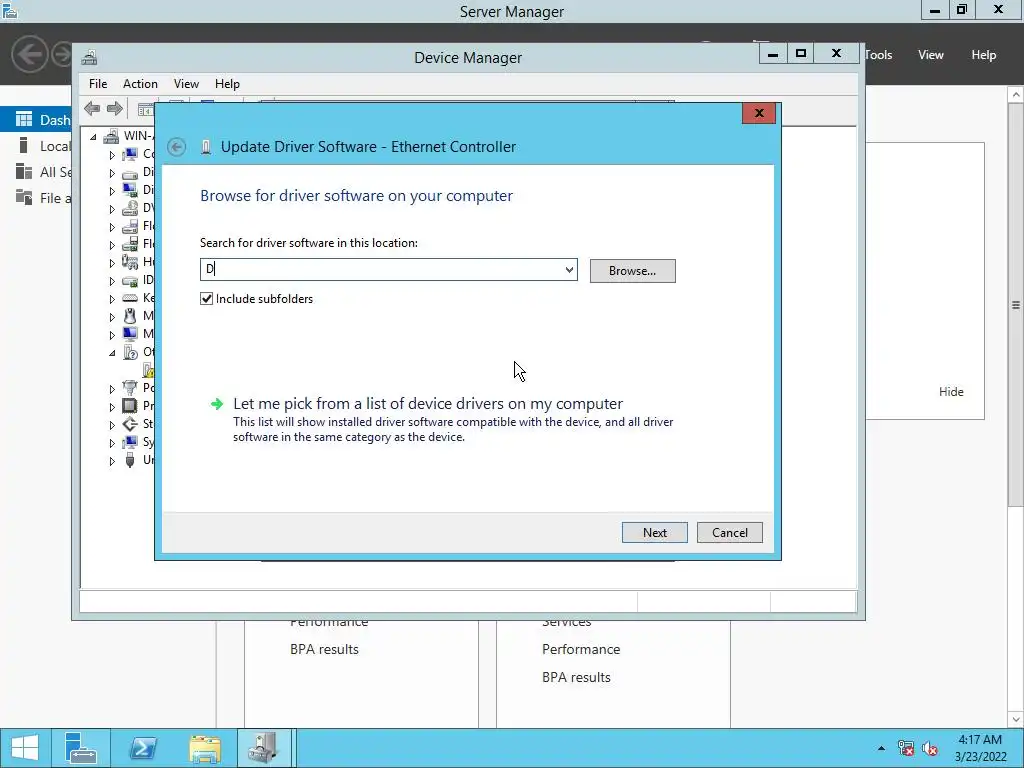1024x768 pixels.
Task: Click the Other devices question-mark icon
Action: 130,352
